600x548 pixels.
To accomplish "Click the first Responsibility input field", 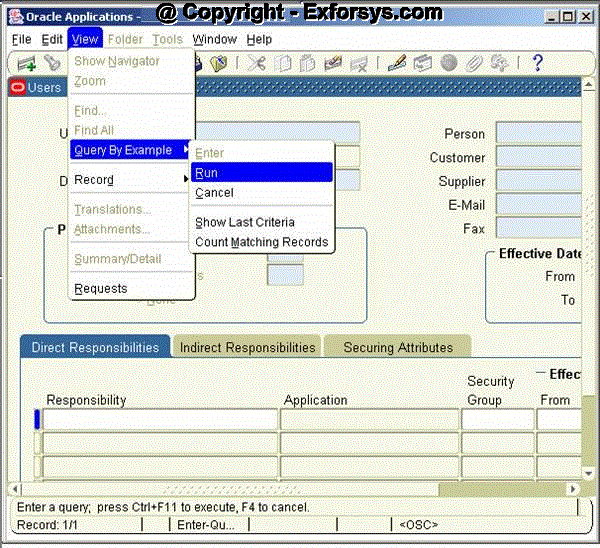I will click(160, 419).
